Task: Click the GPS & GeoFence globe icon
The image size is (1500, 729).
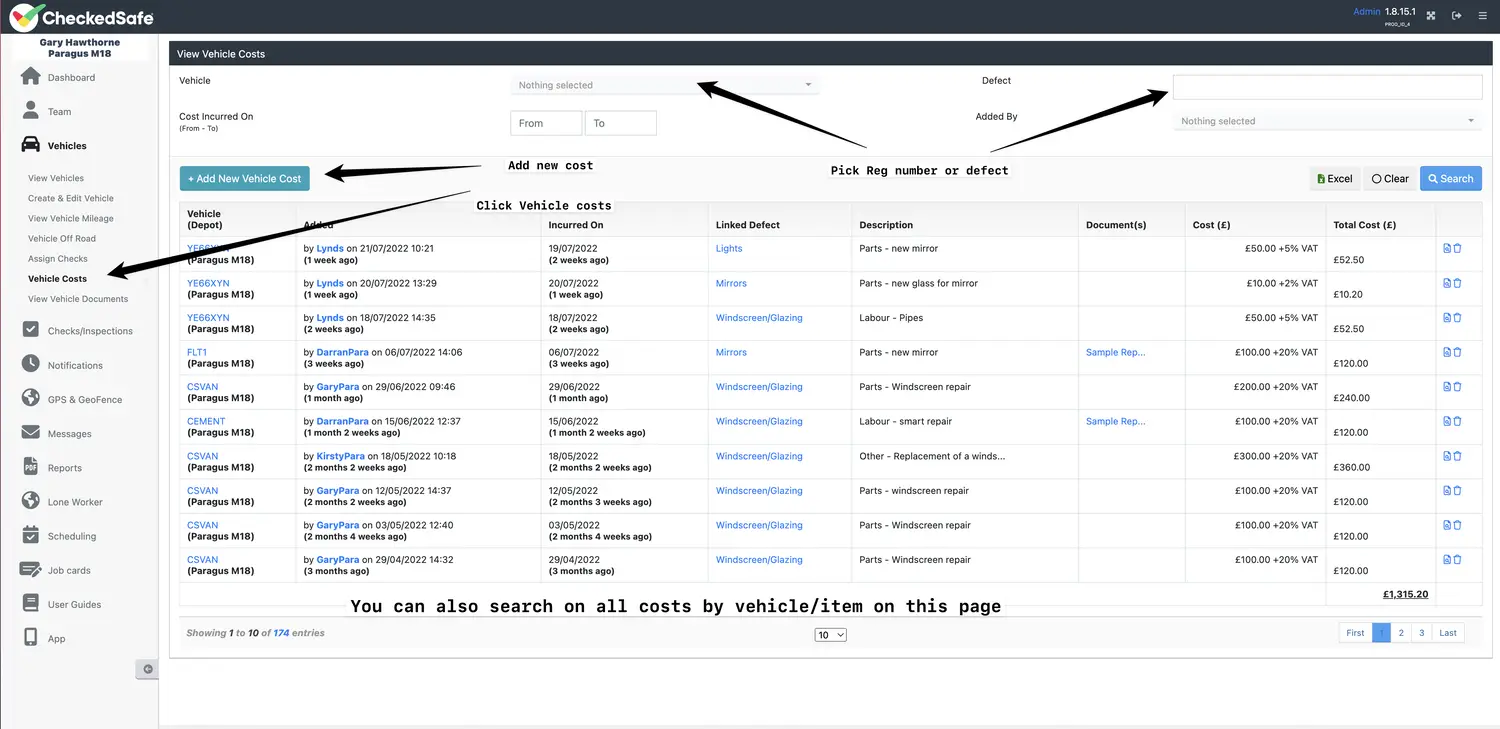Action: (30, 398)
